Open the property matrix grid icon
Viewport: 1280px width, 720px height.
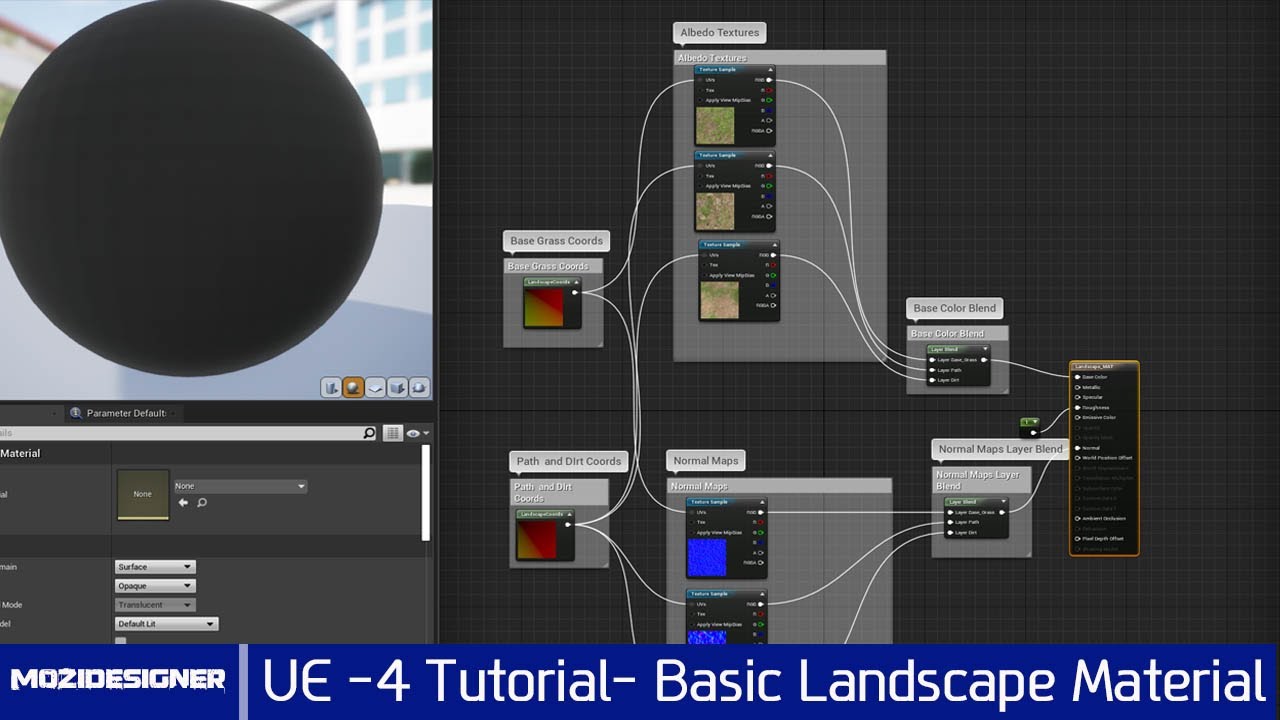coord(393,433)
